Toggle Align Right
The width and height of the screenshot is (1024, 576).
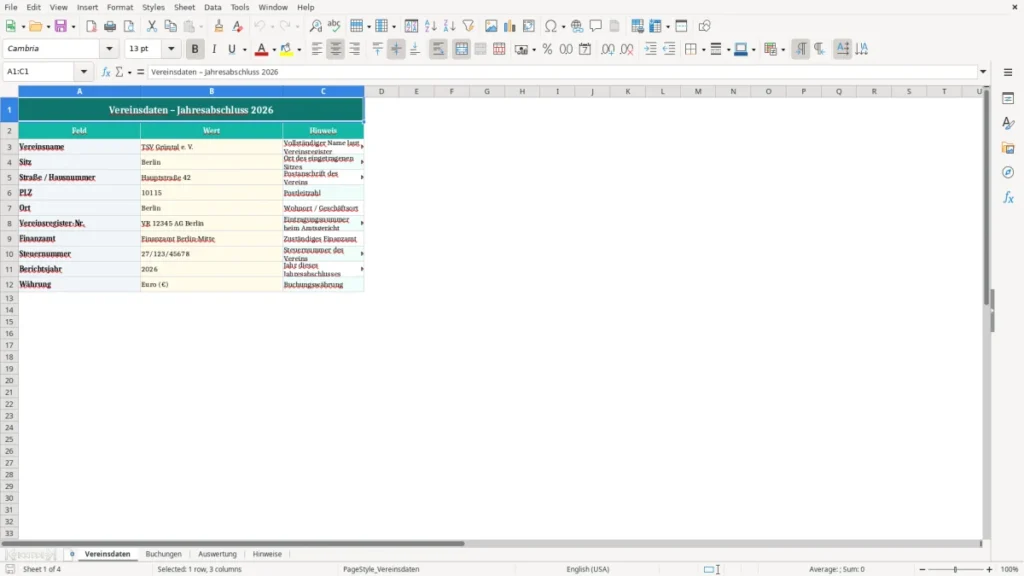click(x=355, y=49)
